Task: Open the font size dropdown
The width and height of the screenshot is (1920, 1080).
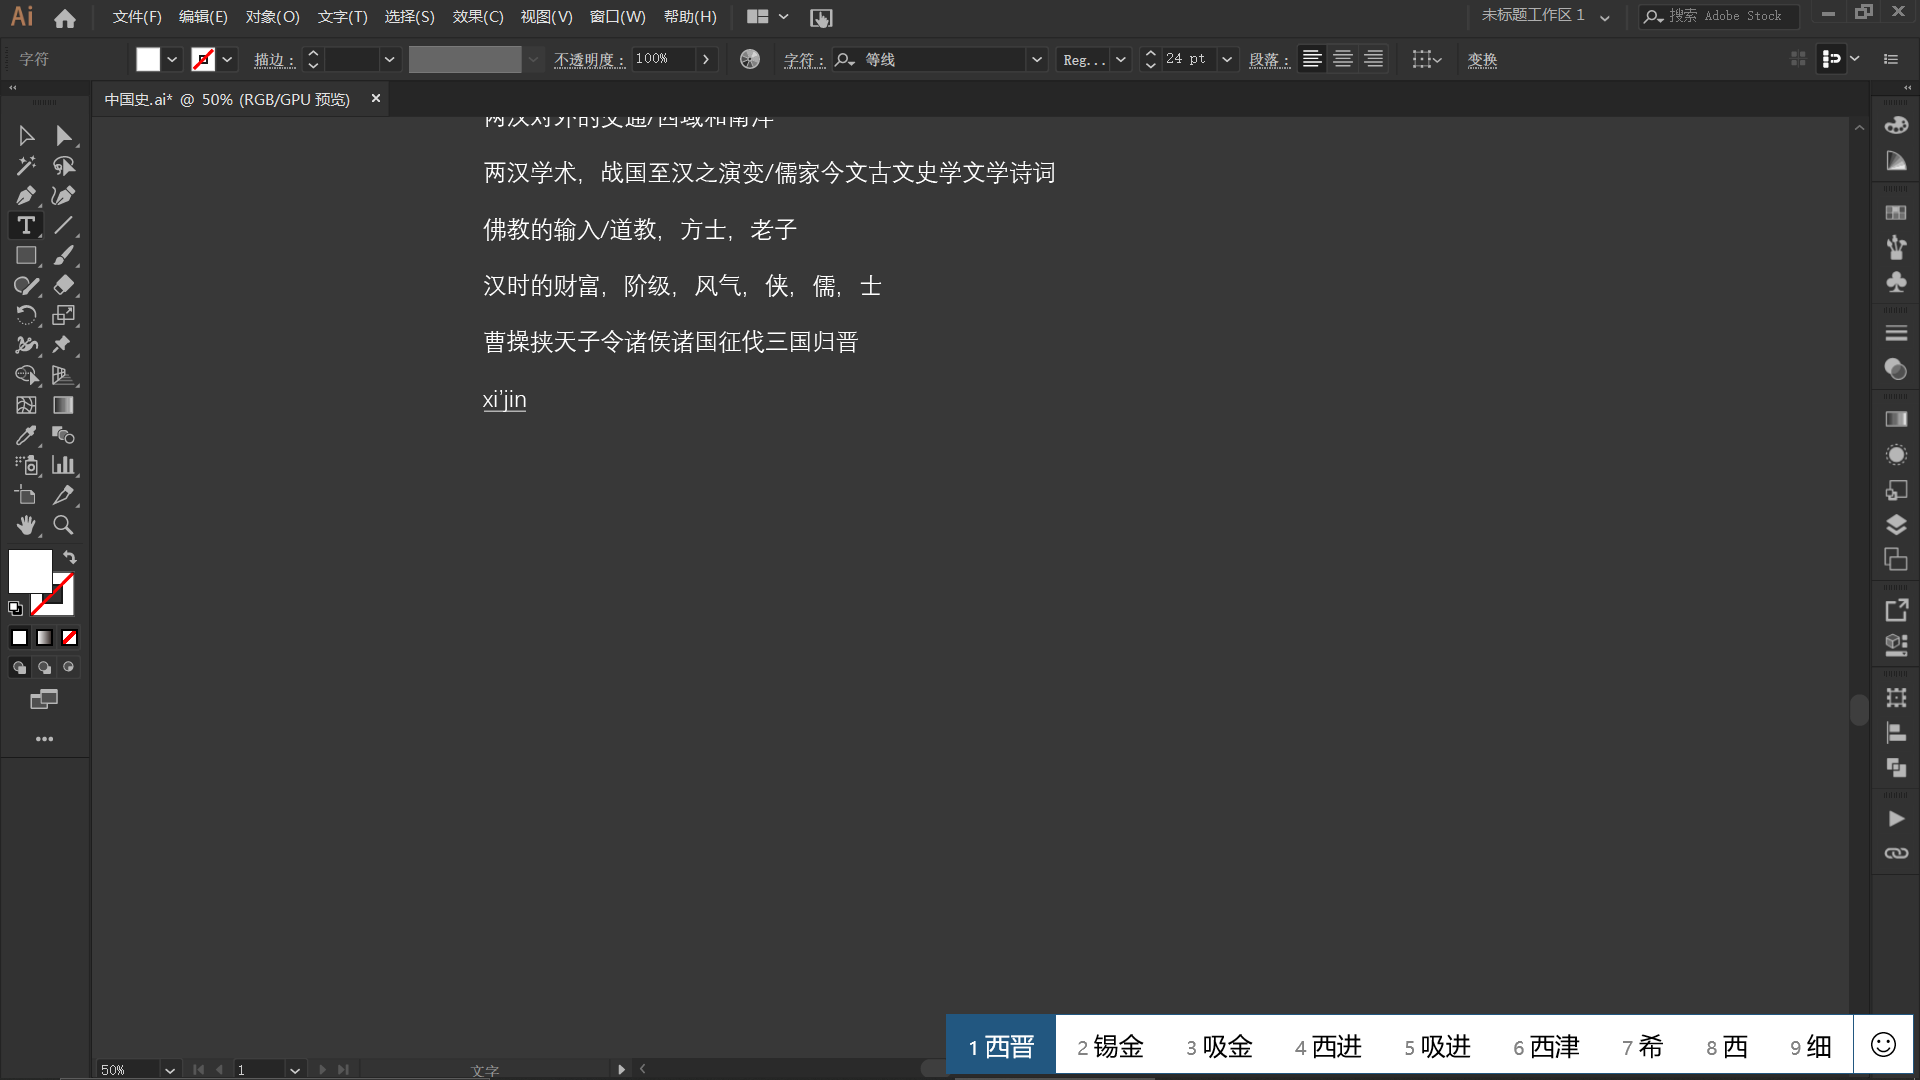Action: pos(1227,59)
